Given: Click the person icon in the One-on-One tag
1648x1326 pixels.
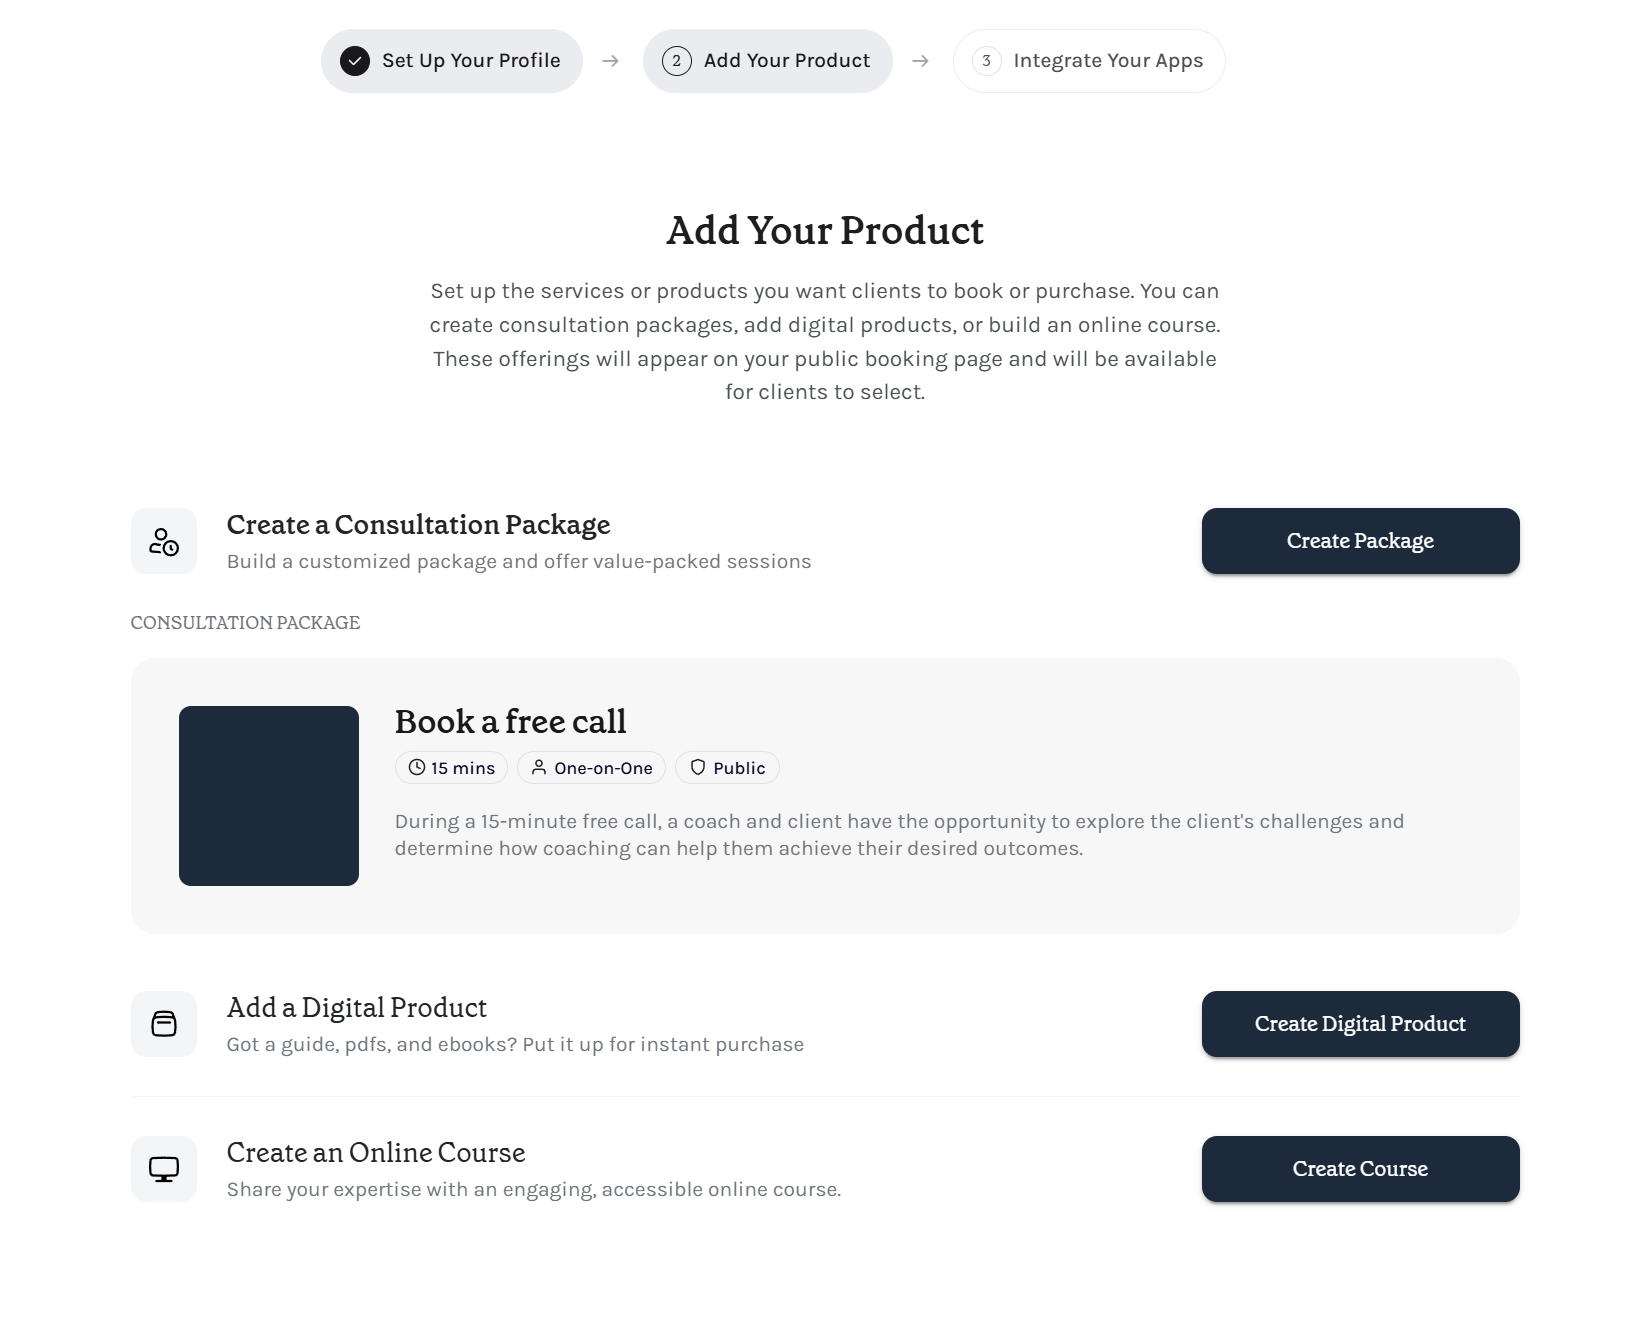Looking at the screenshot, I should point(539,767).
